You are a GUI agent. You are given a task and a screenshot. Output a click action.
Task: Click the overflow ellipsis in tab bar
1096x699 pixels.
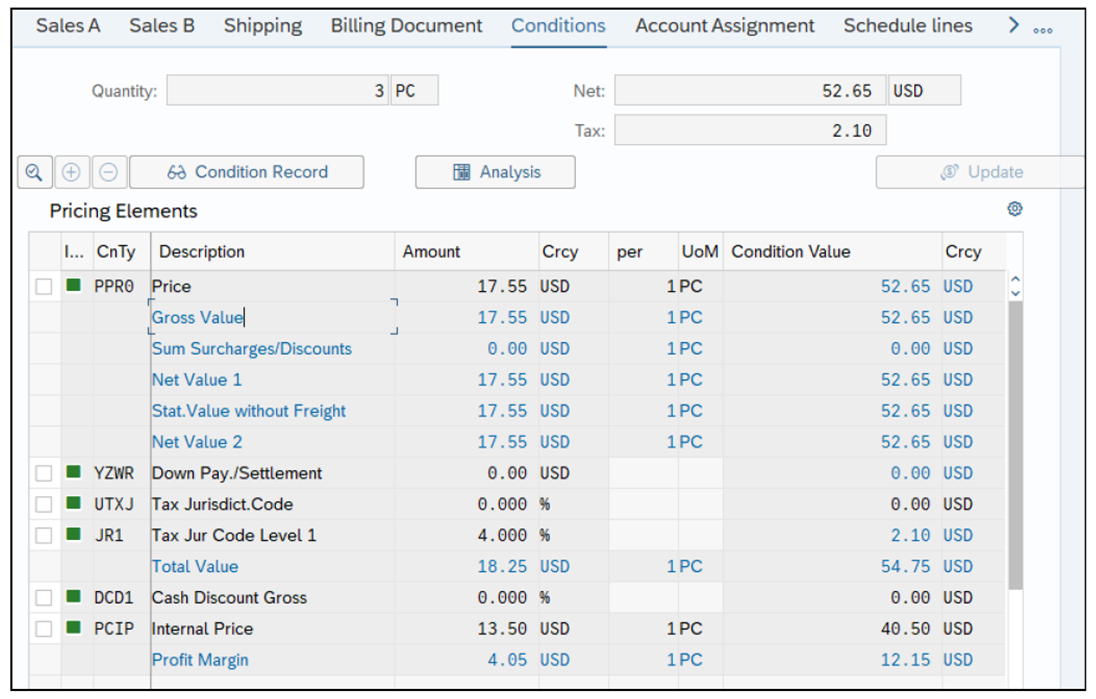point(1041,30)
